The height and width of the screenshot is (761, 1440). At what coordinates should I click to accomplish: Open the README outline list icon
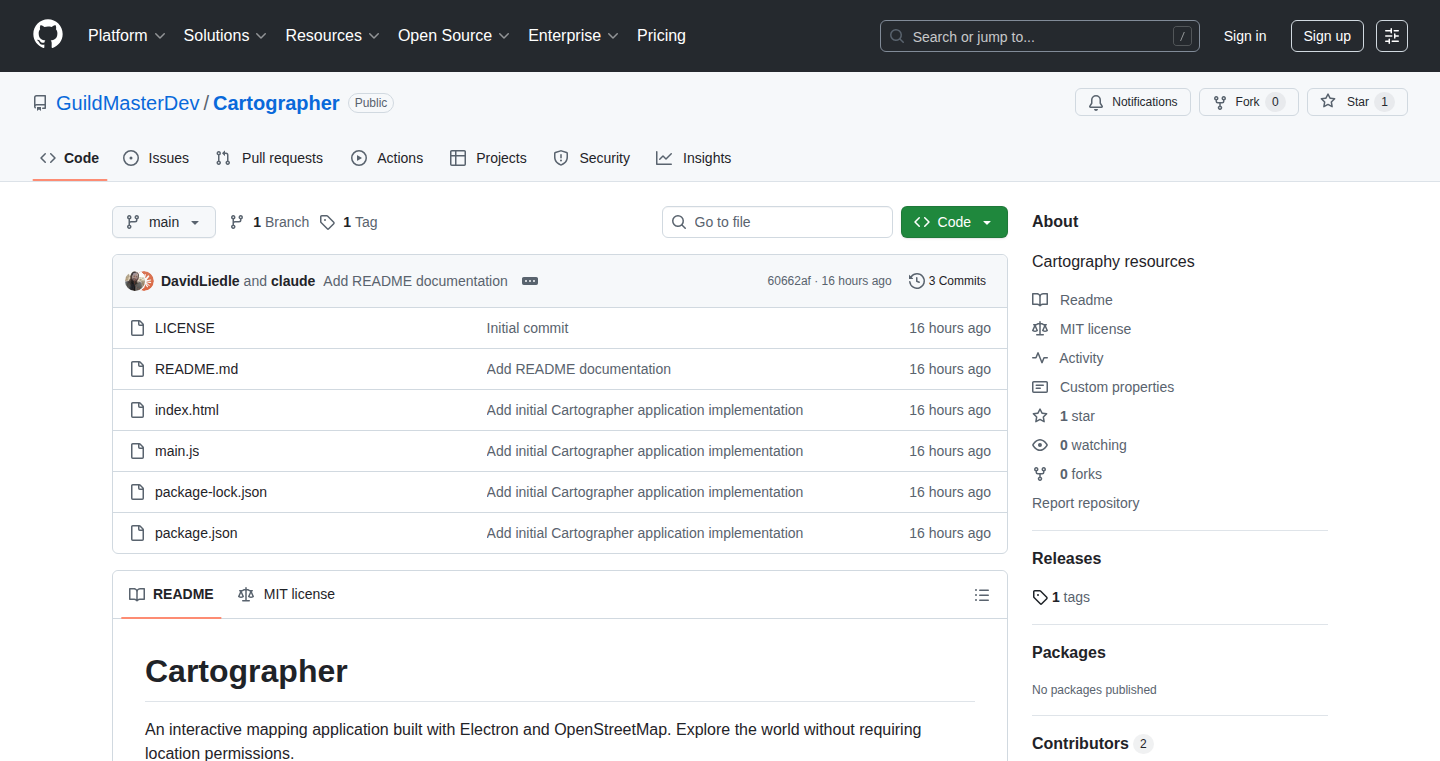[982, 595]
